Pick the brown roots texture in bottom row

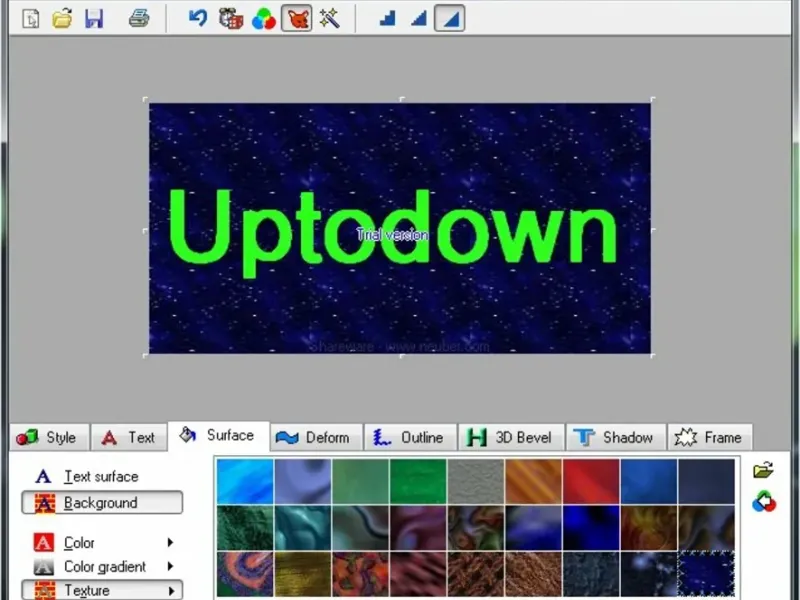476,574
